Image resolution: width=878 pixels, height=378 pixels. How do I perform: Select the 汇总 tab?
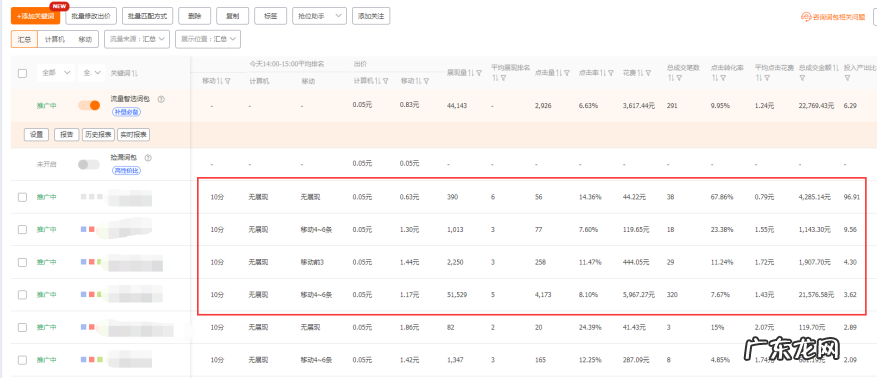pos(25,39)
